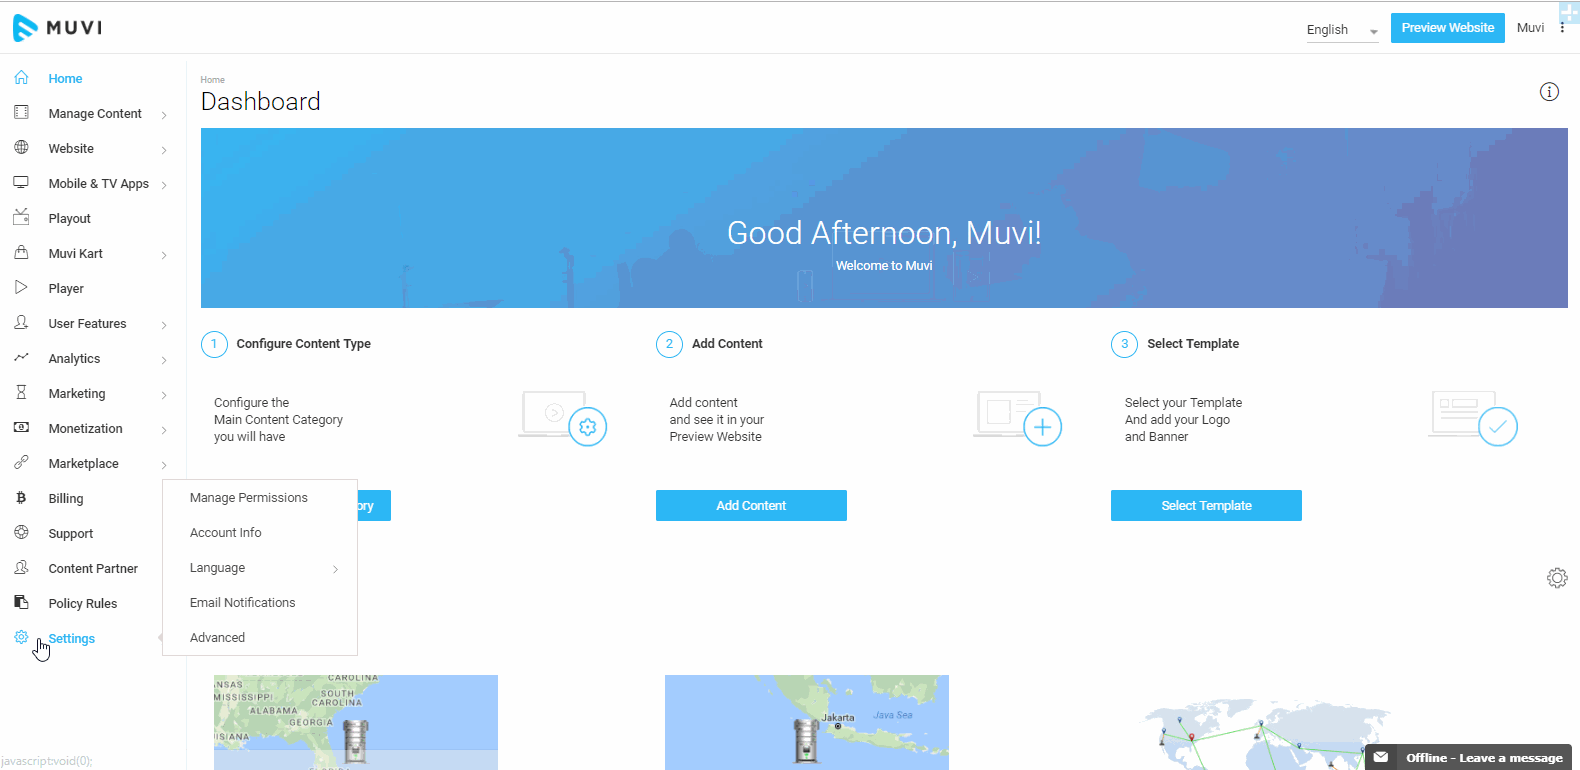Click the Manage Content film icon
1580x770 pixels.
(21, 112)
